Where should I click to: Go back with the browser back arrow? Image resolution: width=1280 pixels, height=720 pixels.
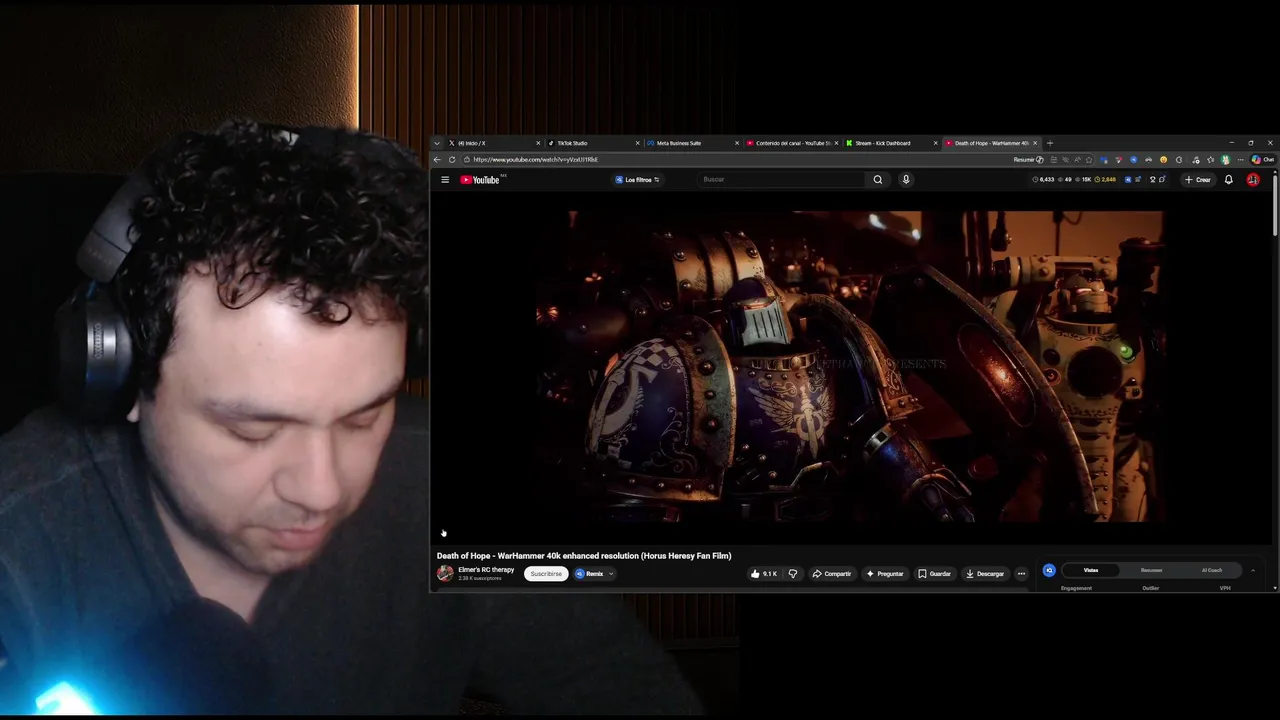437,160
